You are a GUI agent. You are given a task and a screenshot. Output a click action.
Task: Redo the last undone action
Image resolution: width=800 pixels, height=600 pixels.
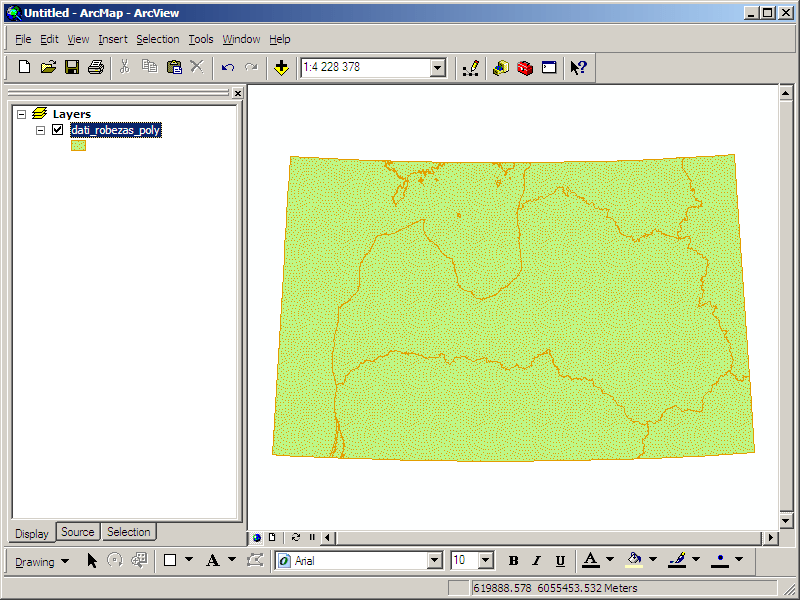pos(252,67)
